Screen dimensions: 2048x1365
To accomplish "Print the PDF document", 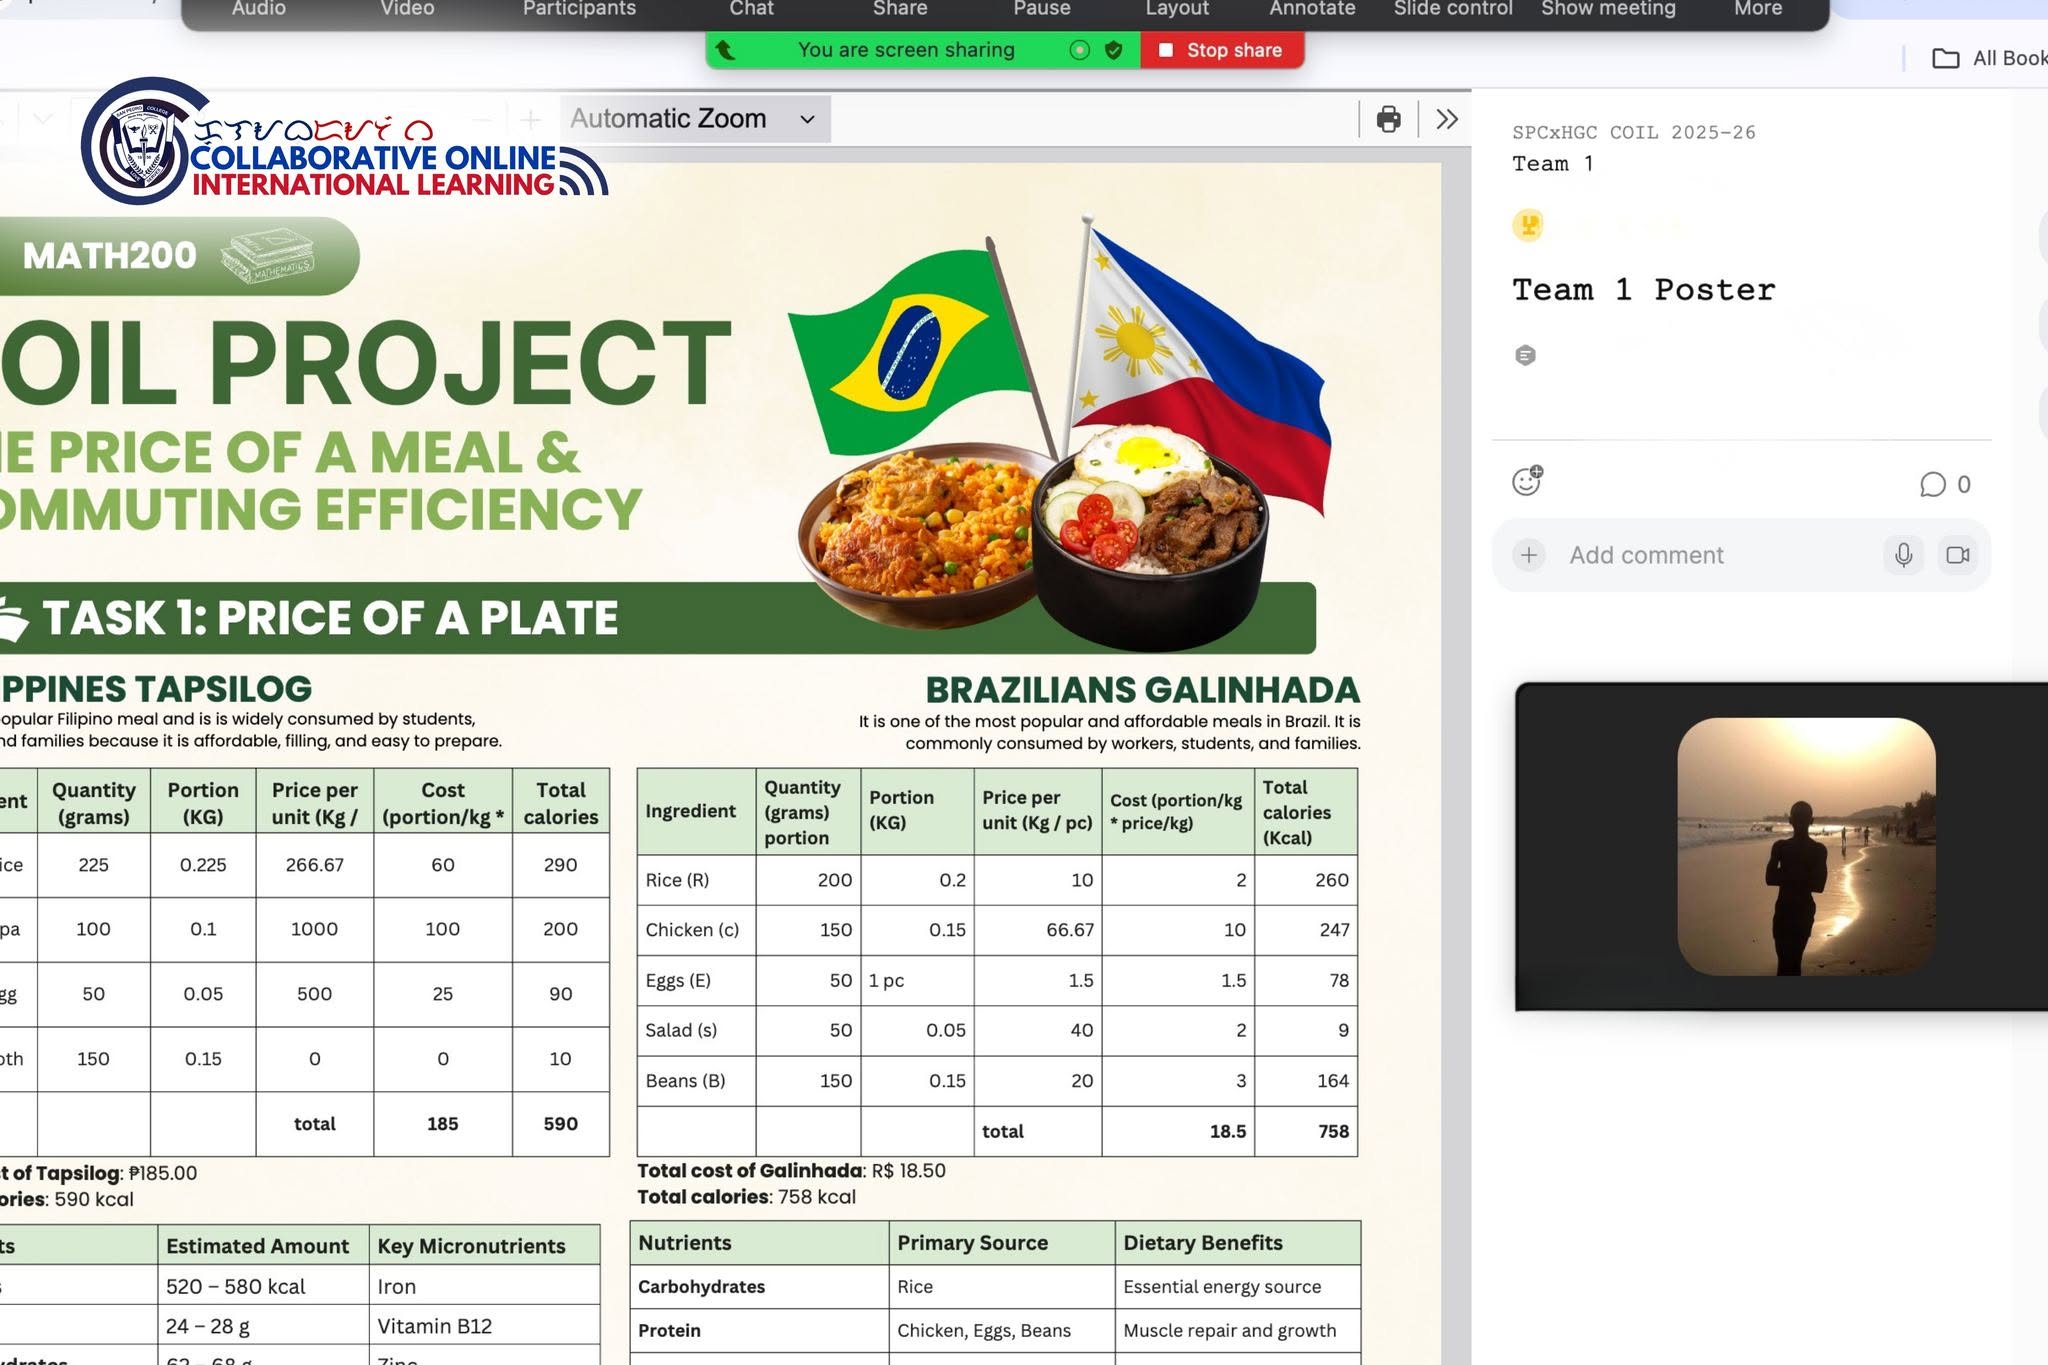I will (1388, 119).
